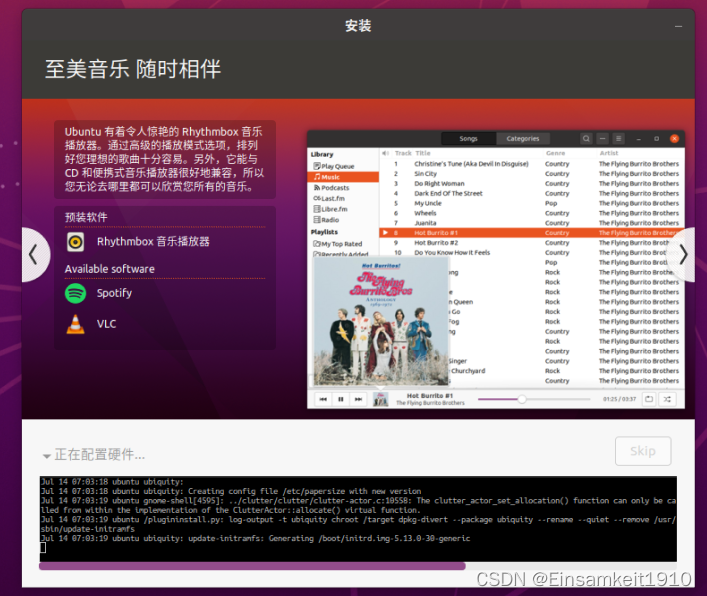
Task: Minimize the installer window
Action: point(678,27)
